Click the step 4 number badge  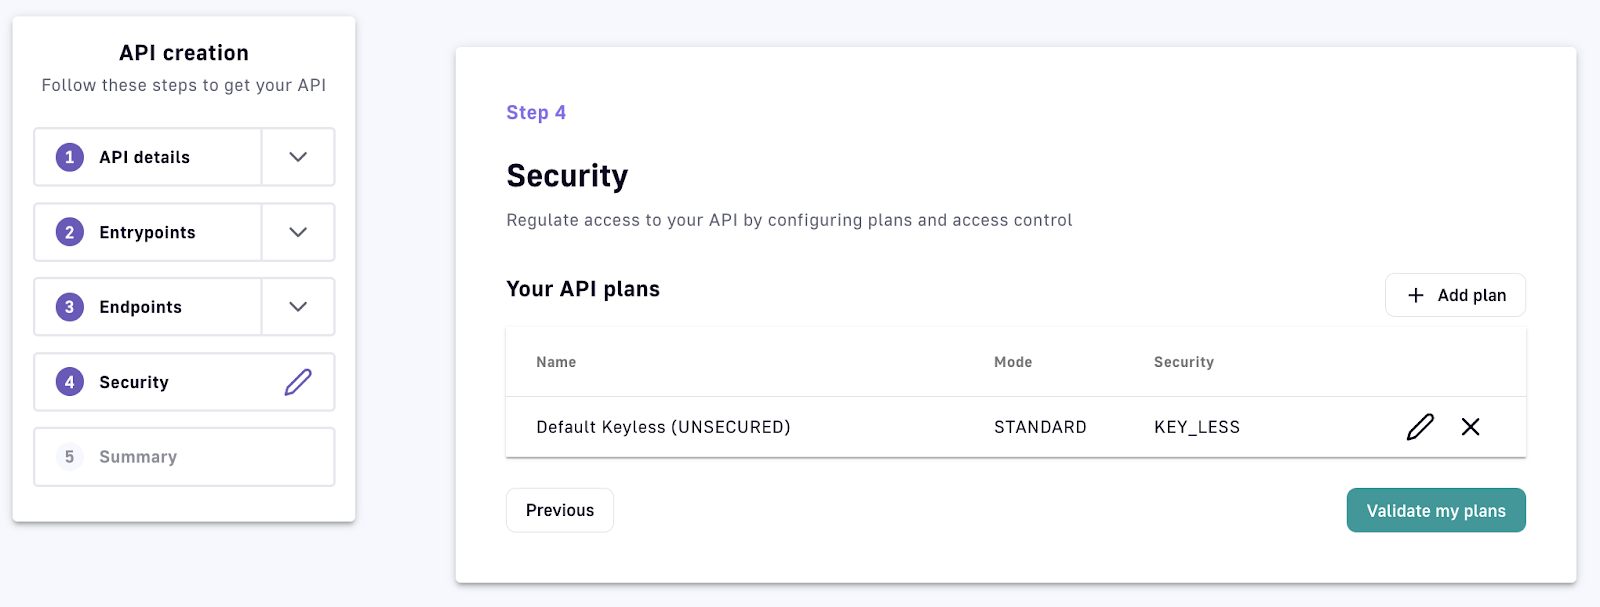[x=70, y=382]
